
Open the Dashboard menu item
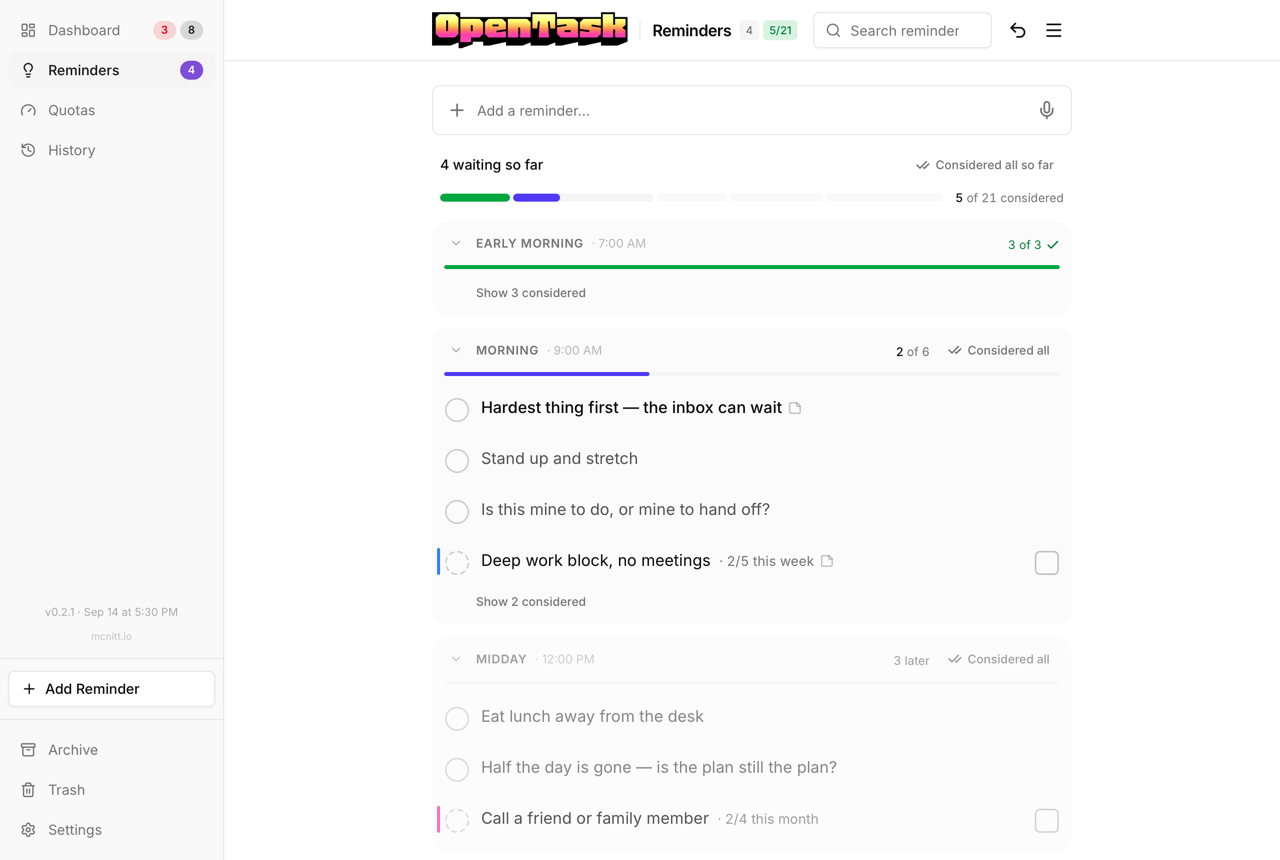coord(112,30)
